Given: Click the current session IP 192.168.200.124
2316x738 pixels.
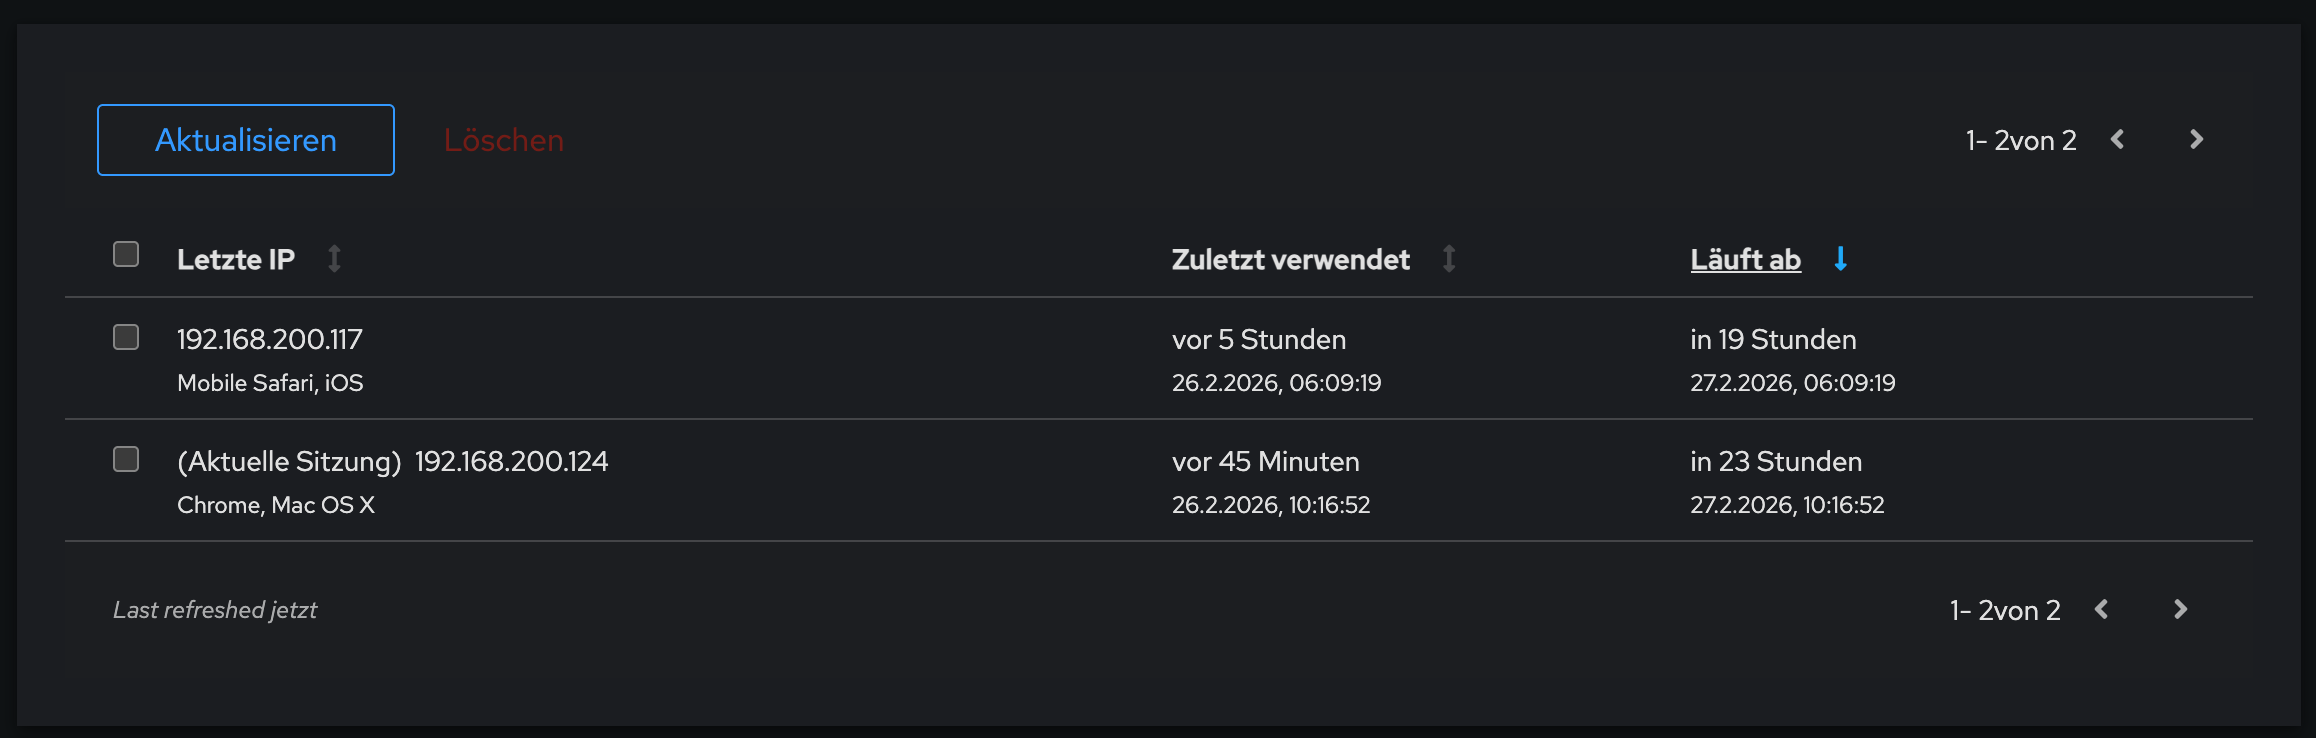Looking at the screenshot, I should point(511,462).
